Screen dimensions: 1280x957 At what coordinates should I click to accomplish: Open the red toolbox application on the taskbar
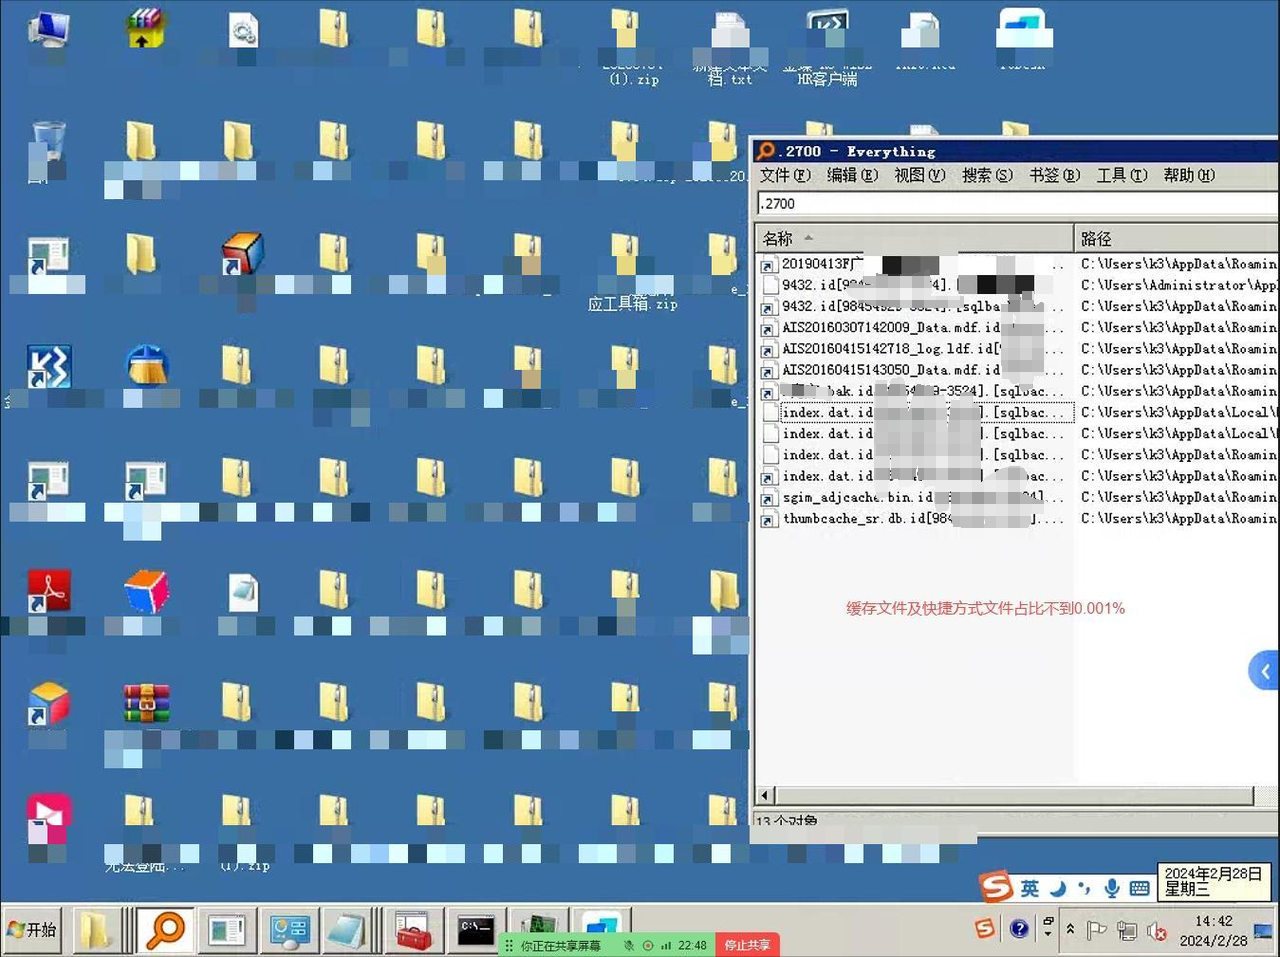413,930
